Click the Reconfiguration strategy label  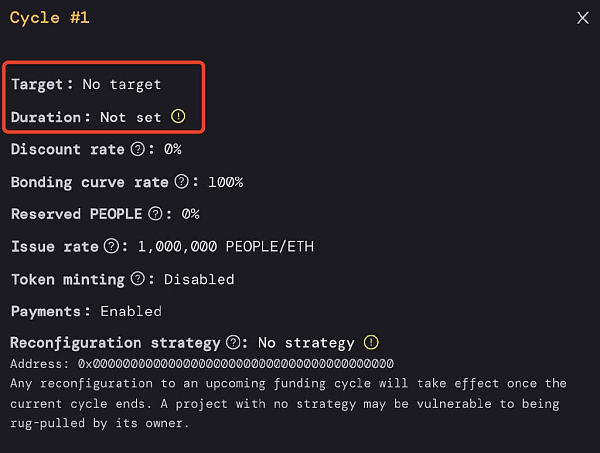[115, 343]
